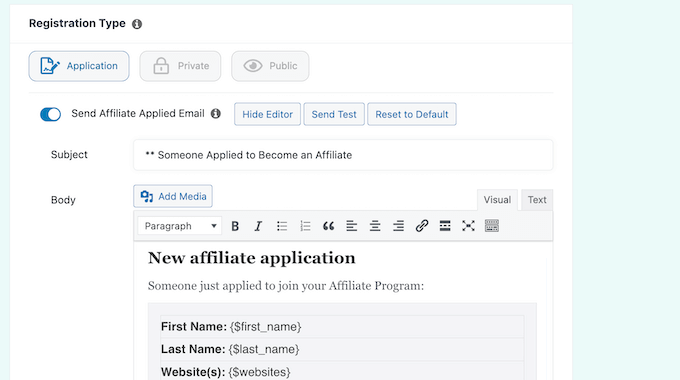Open fullscreen distraction-free mode
Screen dimensions: 680x380
[x=468, y=226]
